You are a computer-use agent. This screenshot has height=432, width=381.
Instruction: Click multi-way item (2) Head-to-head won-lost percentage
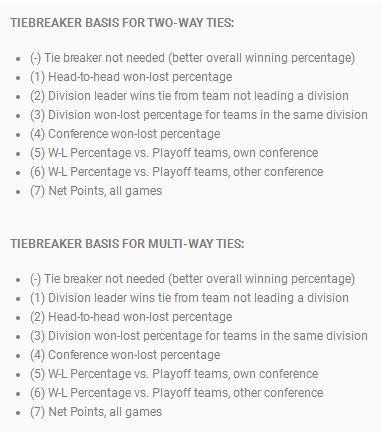pos(131,317)
